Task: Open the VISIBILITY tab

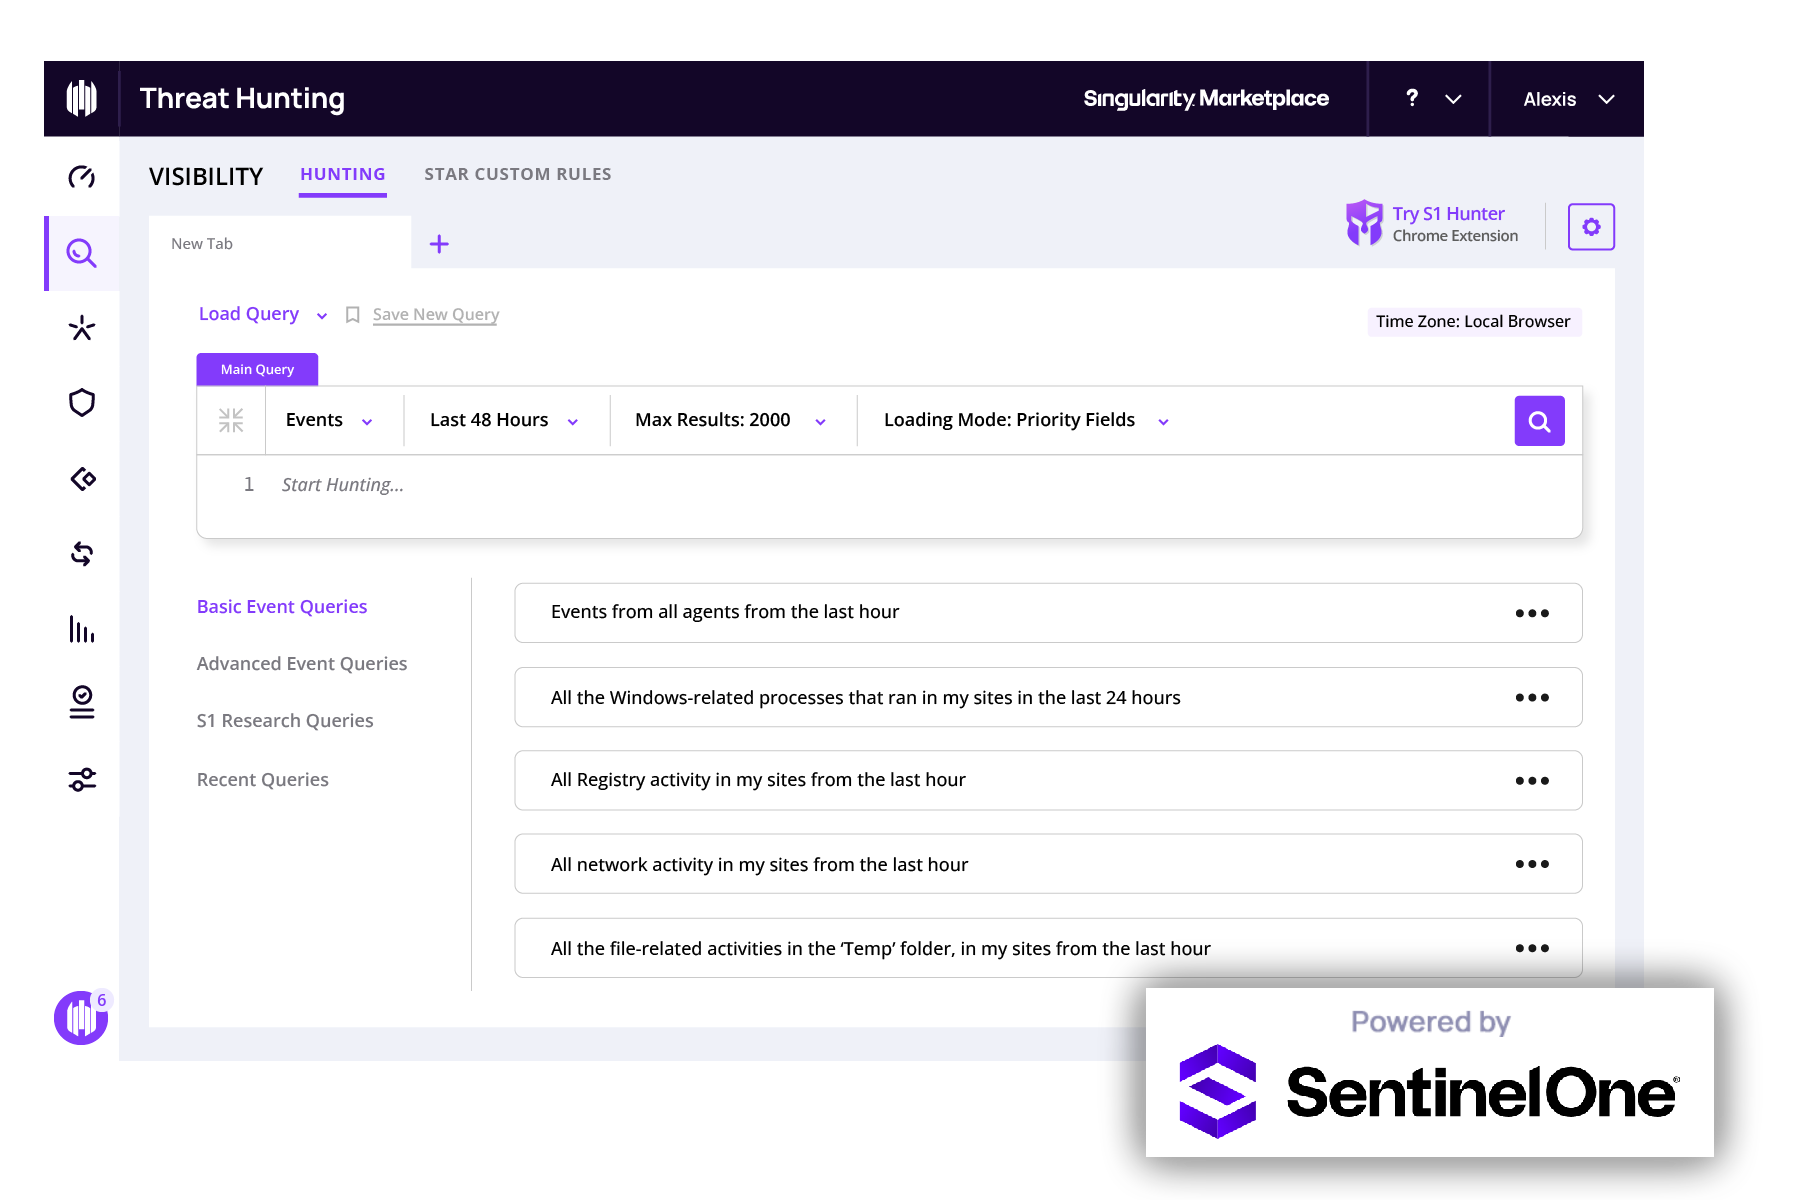Action: (206, 175)
